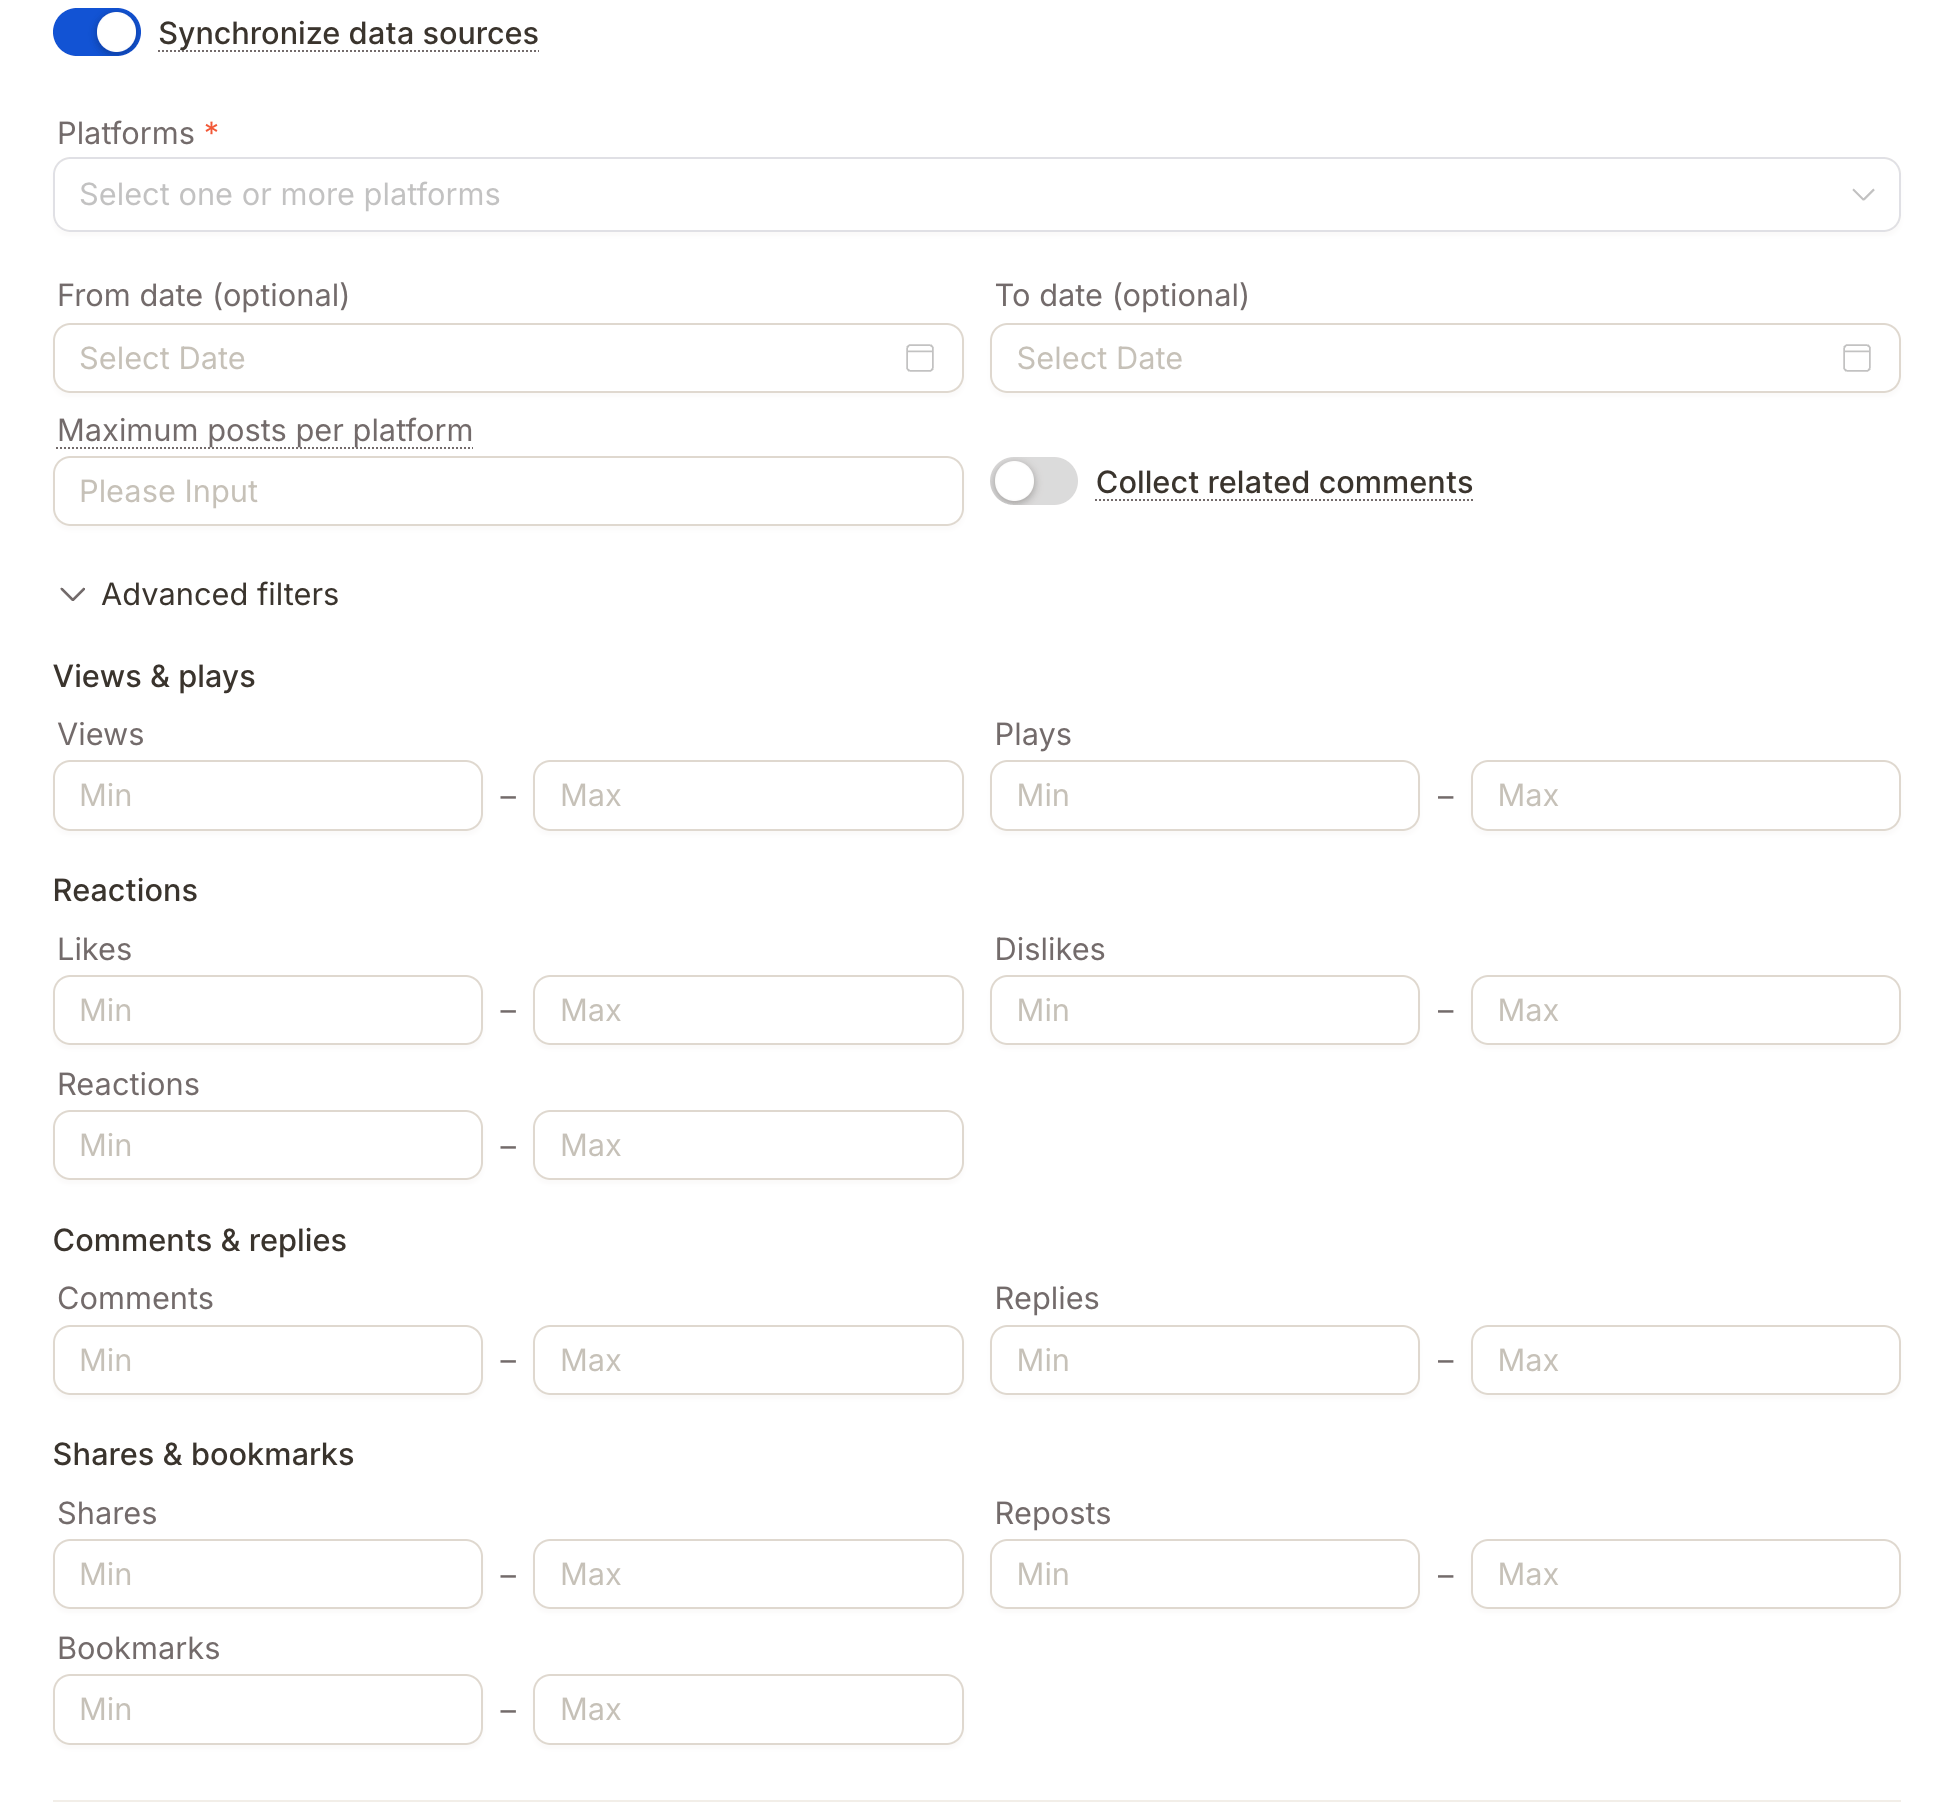Turn off Synchronize data sources switch
Image resolution: width=1954 pixels, height=1810 pixels.
97,33
